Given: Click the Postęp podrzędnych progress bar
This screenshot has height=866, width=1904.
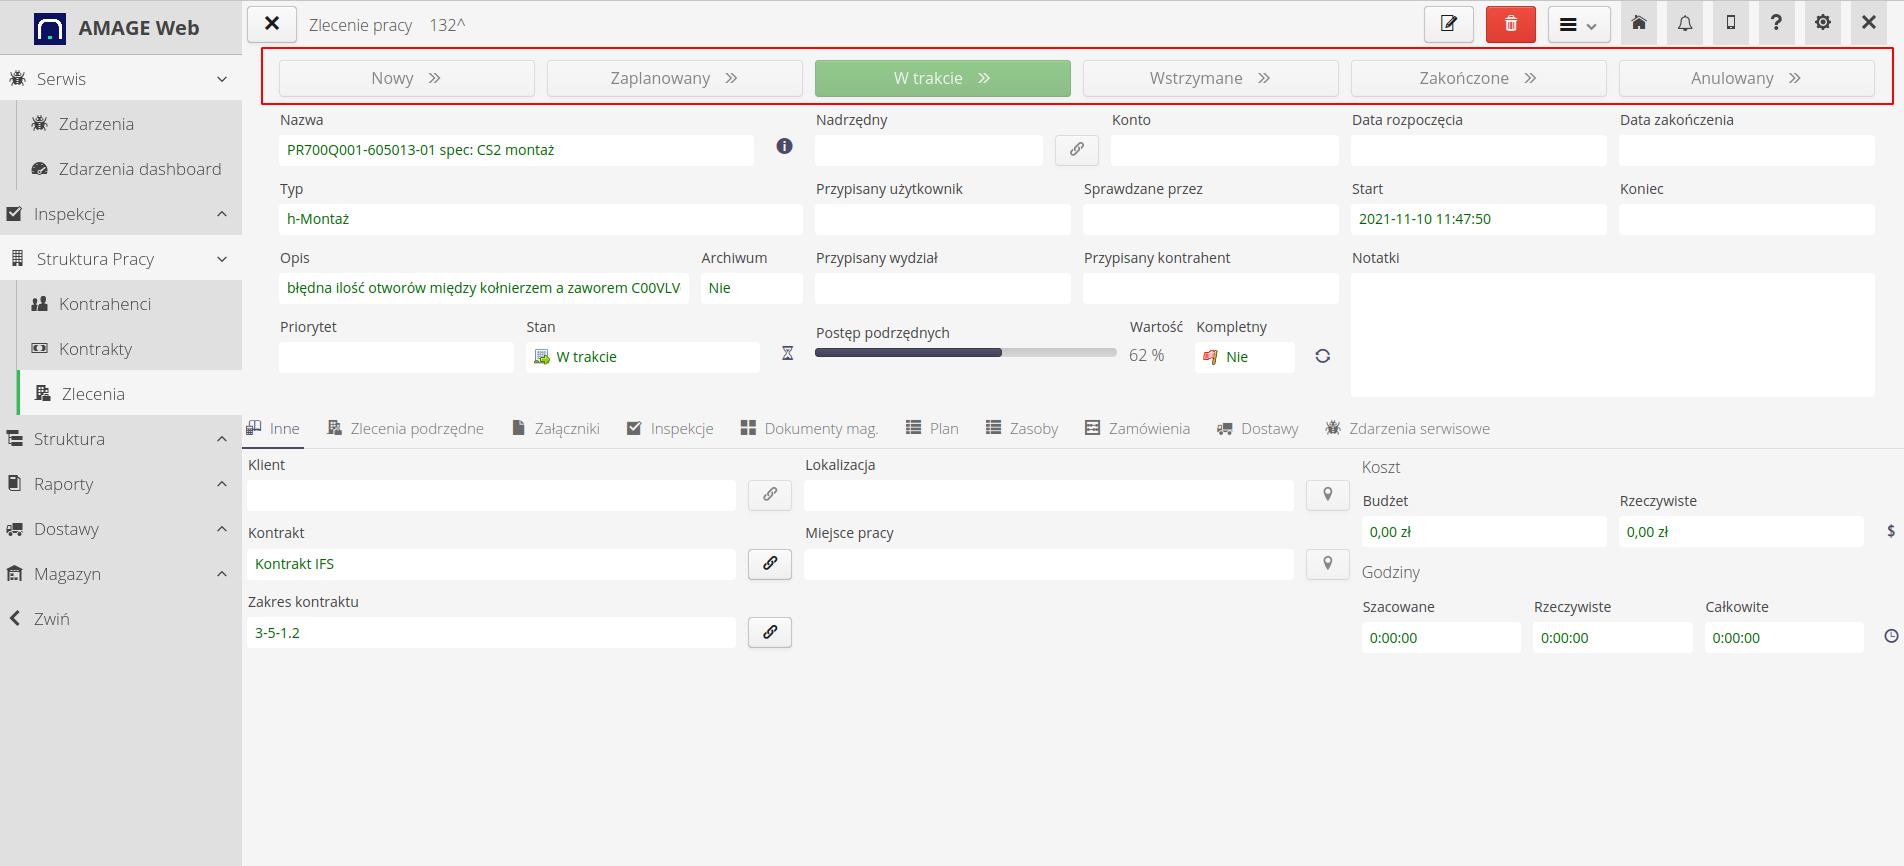Looking at the screenshot, I should click(965, 353).
